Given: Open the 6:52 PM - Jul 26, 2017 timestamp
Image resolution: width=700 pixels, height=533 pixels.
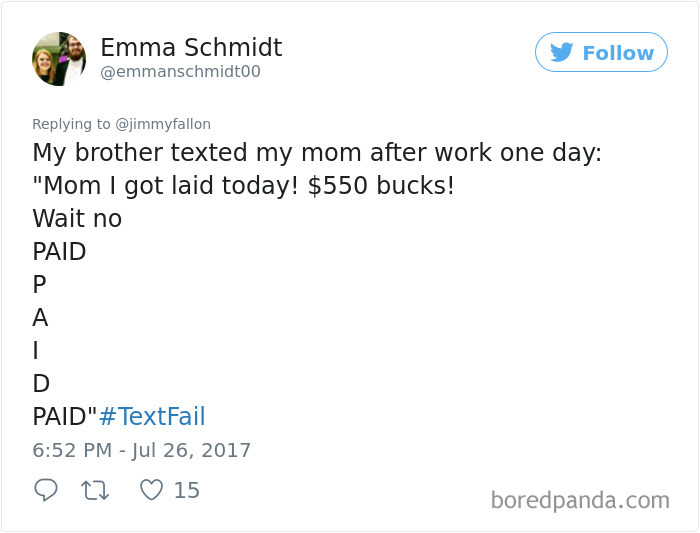Looking at the screenshot, I should 142,450.
